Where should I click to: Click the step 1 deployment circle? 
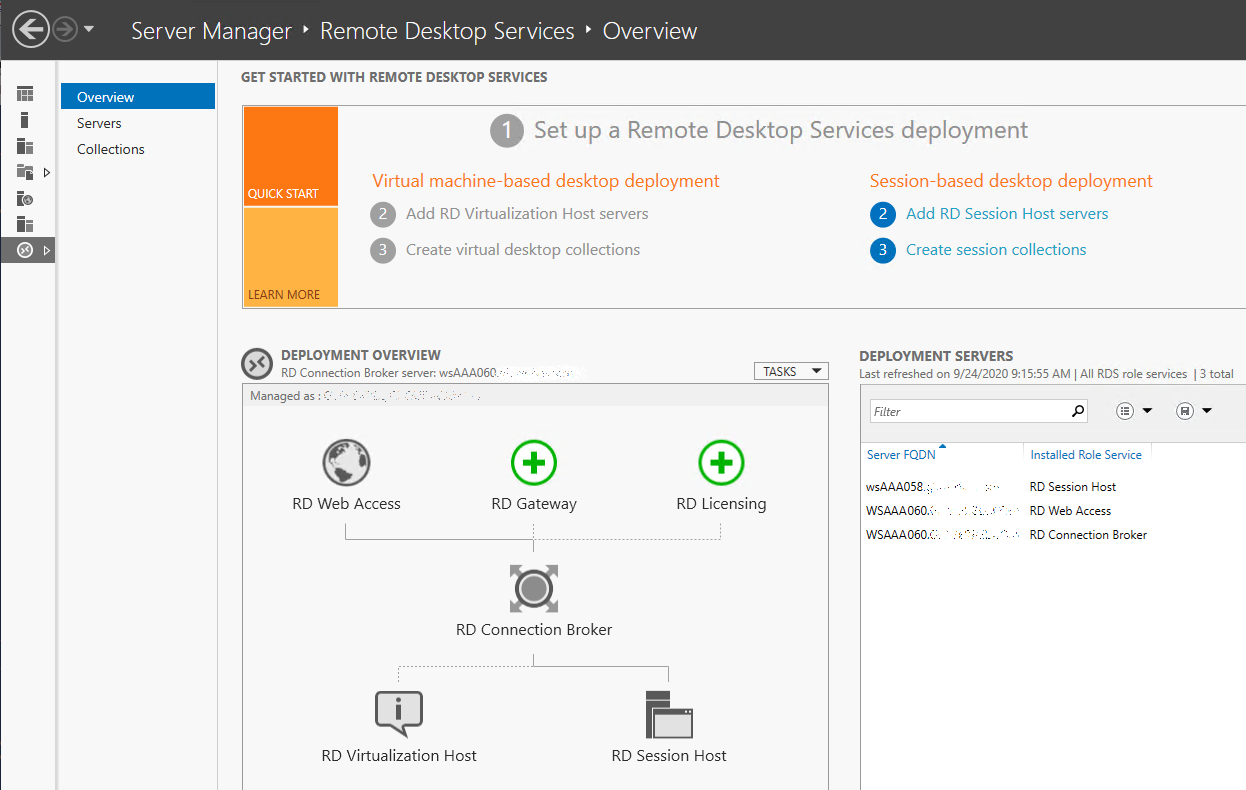click(507, 131)
